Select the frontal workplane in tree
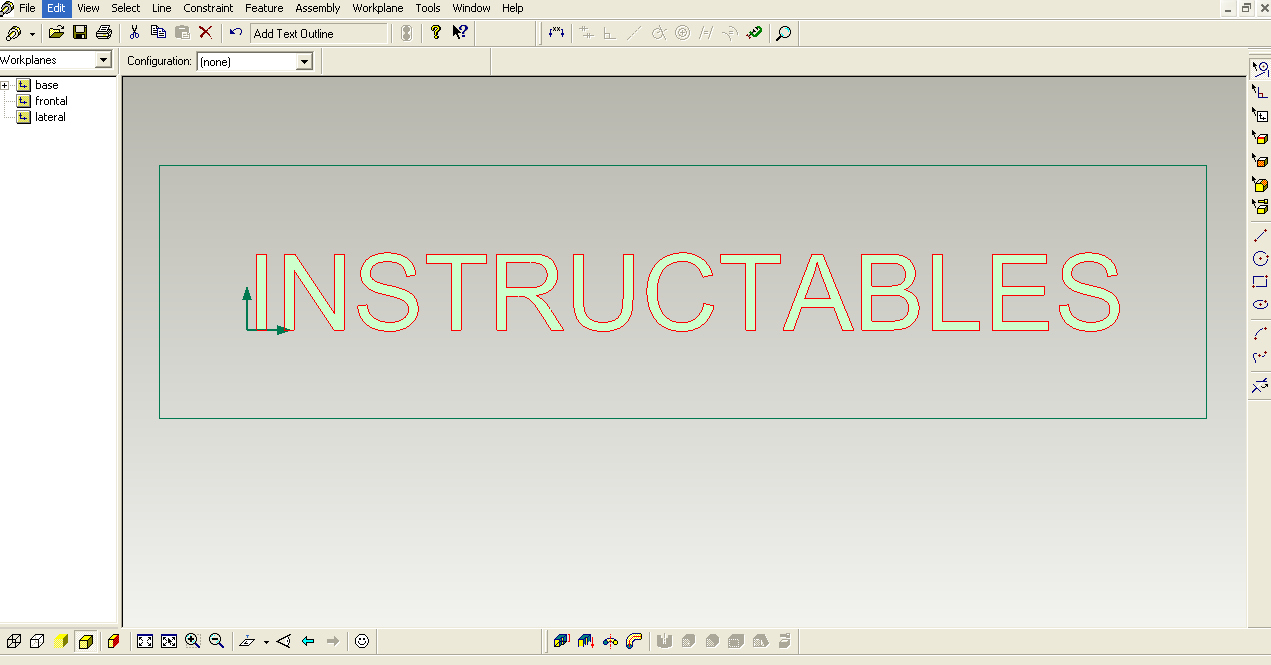Viewport: 1271px width, 665px height. [51, 101]
